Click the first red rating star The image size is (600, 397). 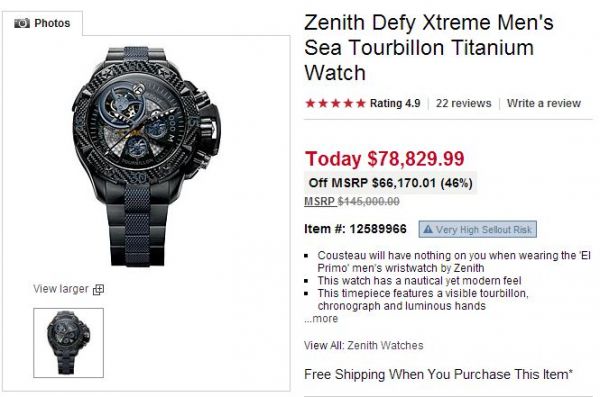(x=310, y=103)
